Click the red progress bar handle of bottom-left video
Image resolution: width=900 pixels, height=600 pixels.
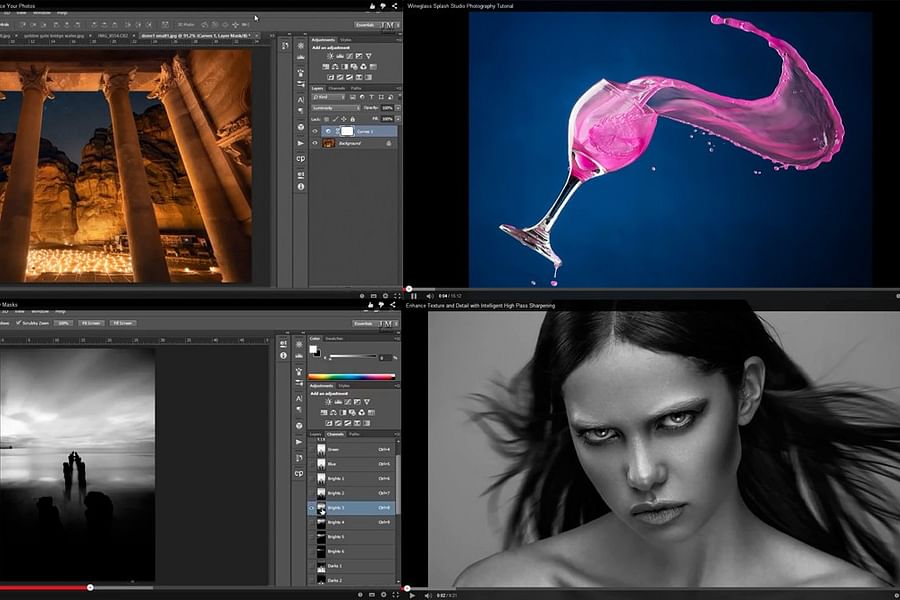click(90, 587)
